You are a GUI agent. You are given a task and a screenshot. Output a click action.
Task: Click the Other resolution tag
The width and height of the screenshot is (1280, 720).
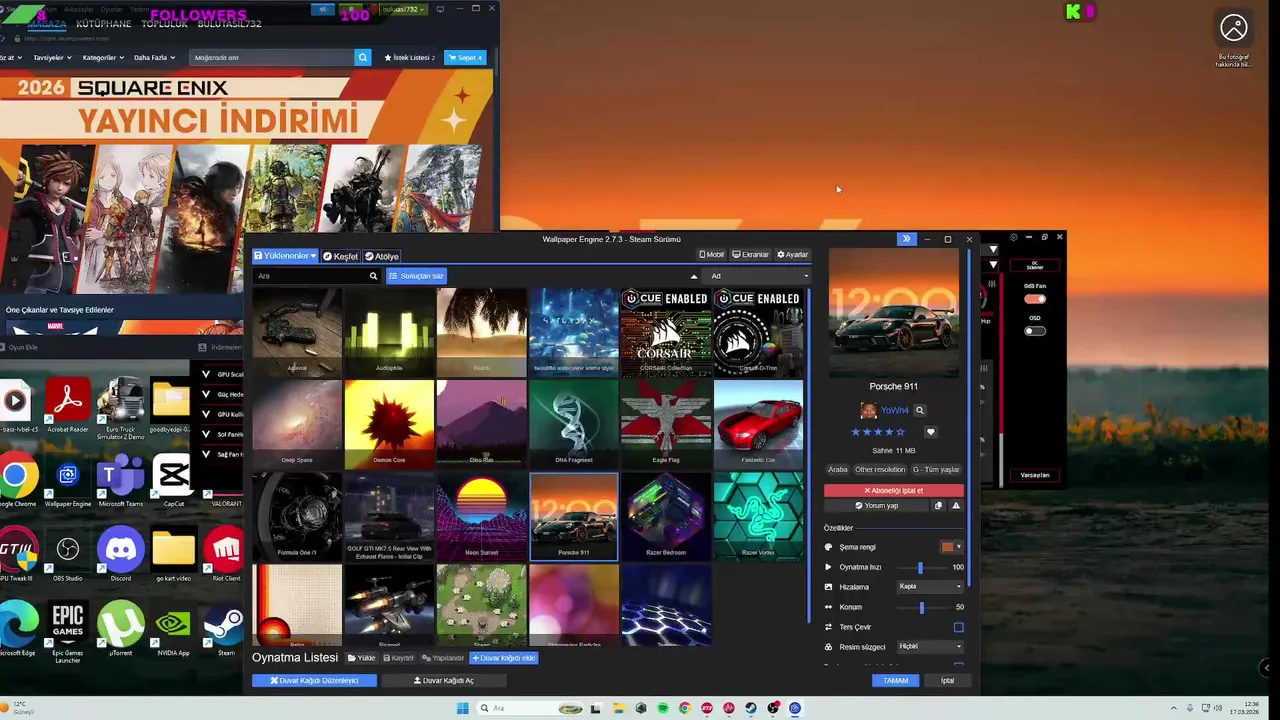tap(880, 469)
